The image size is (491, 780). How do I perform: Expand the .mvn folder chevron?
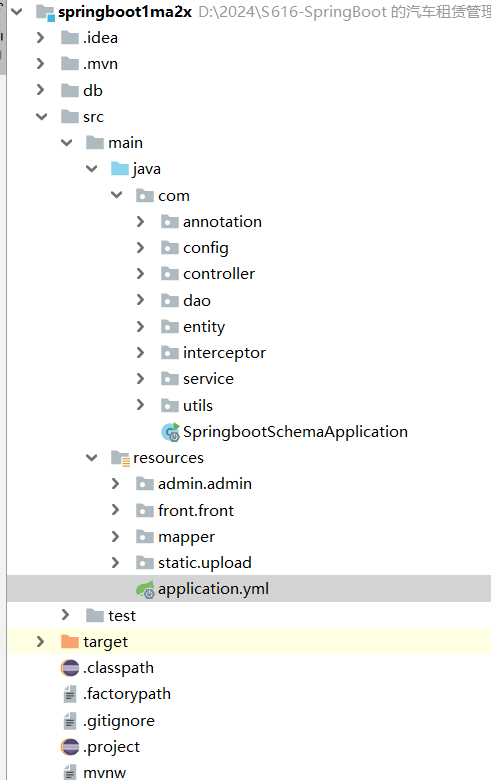point(41,64)
